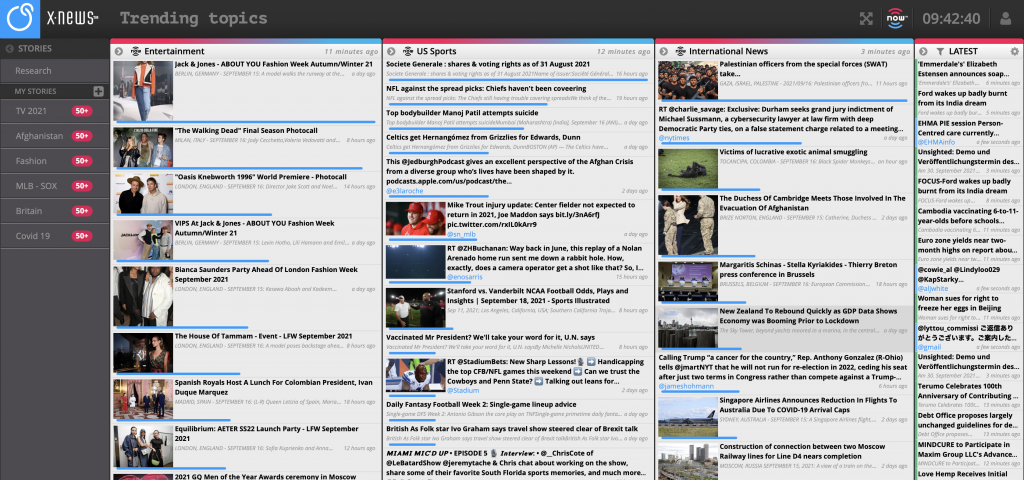Open the 'now' live feed icon
Image resolution: width=1024 pixels, height=480 pixels.
point(896,18)
